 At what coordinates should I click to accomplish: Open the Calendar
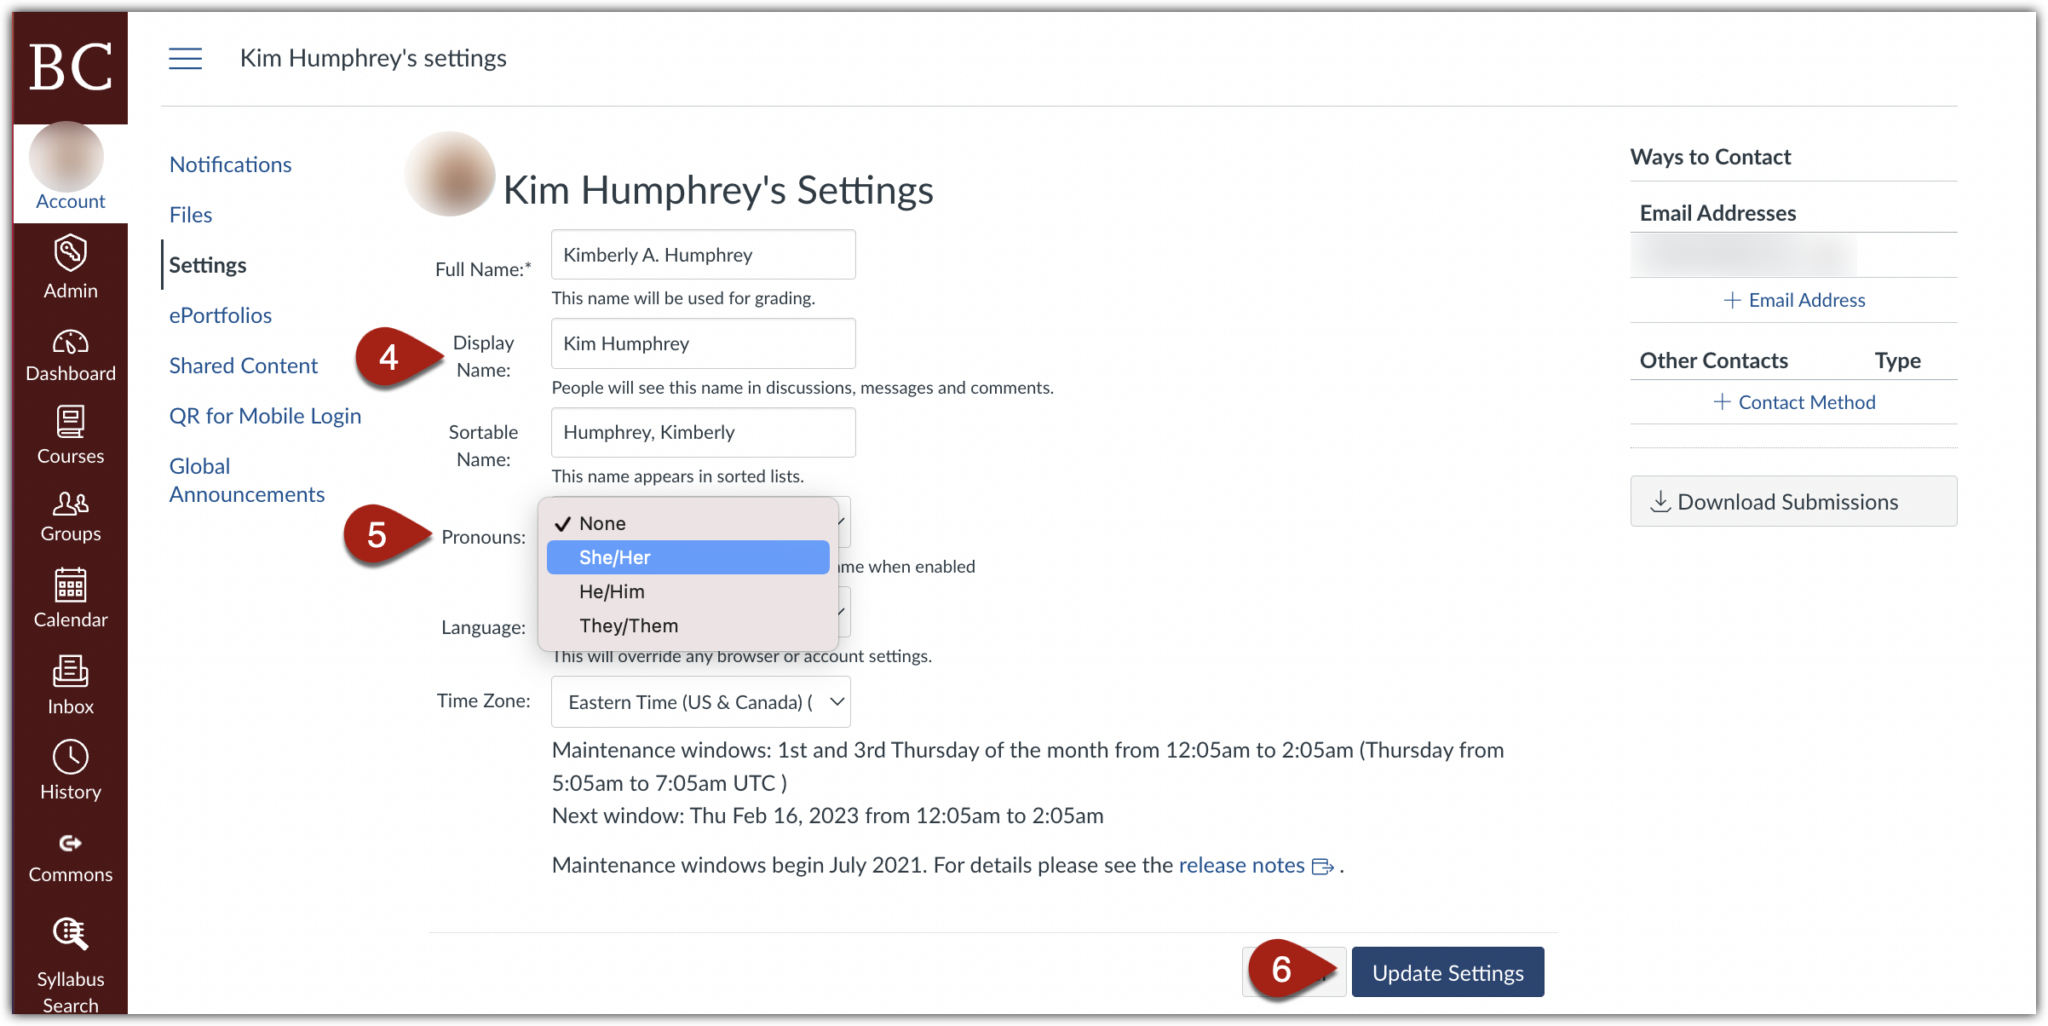point(69,597)
